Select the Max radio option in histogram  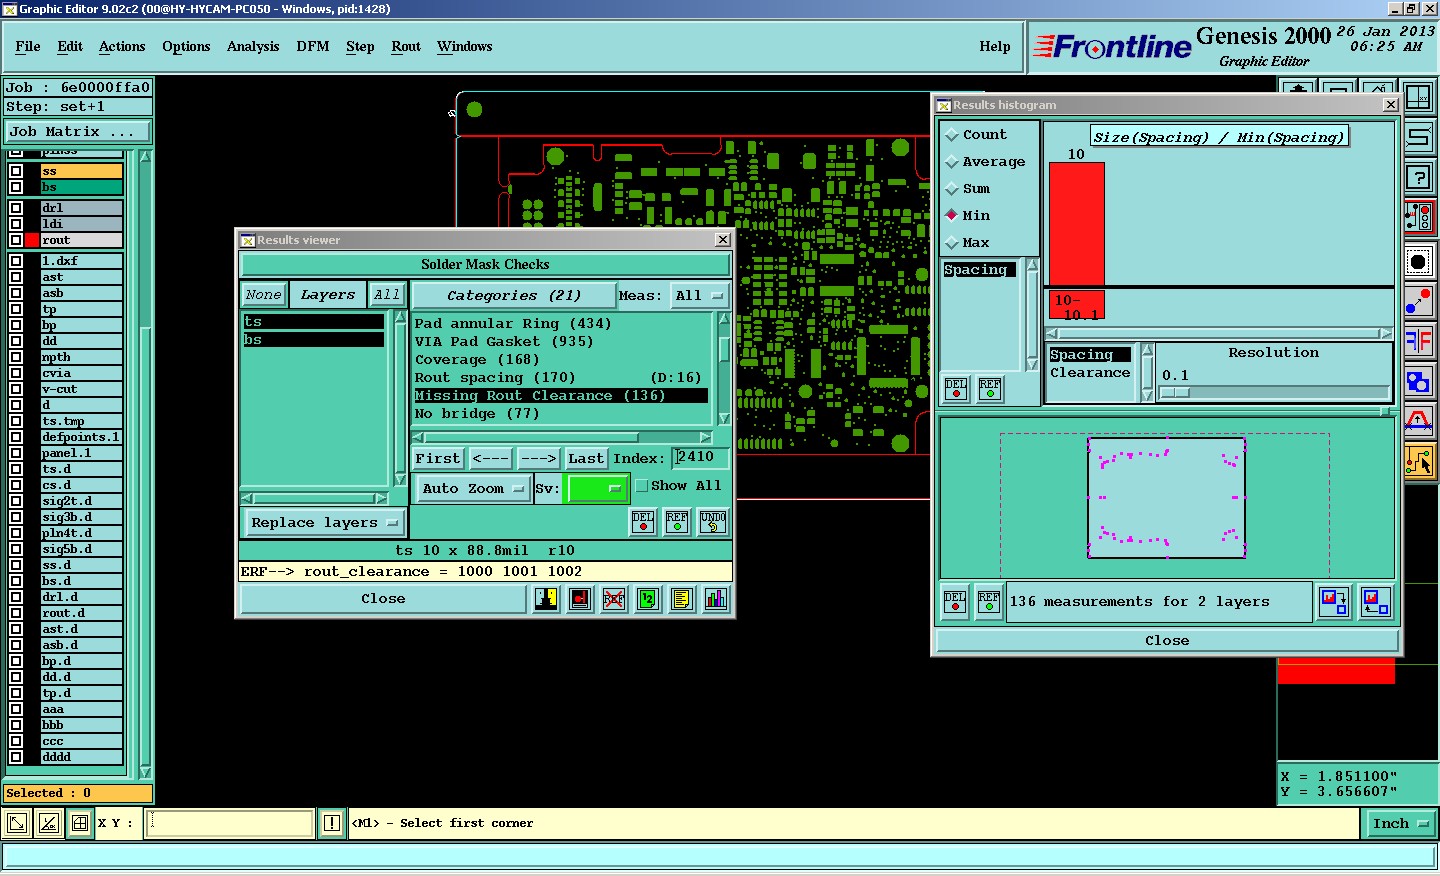pos(952,243)
